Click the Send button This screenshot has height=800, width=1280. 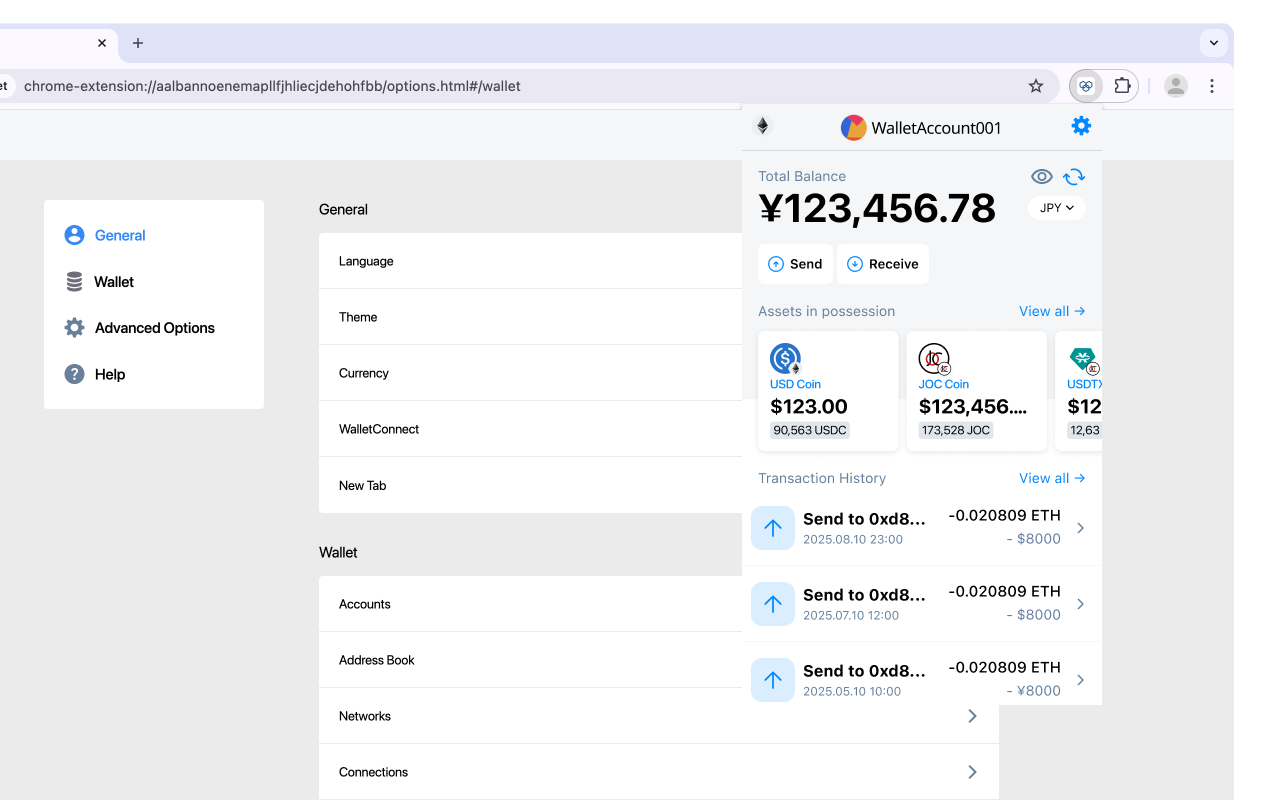(795, 263)
